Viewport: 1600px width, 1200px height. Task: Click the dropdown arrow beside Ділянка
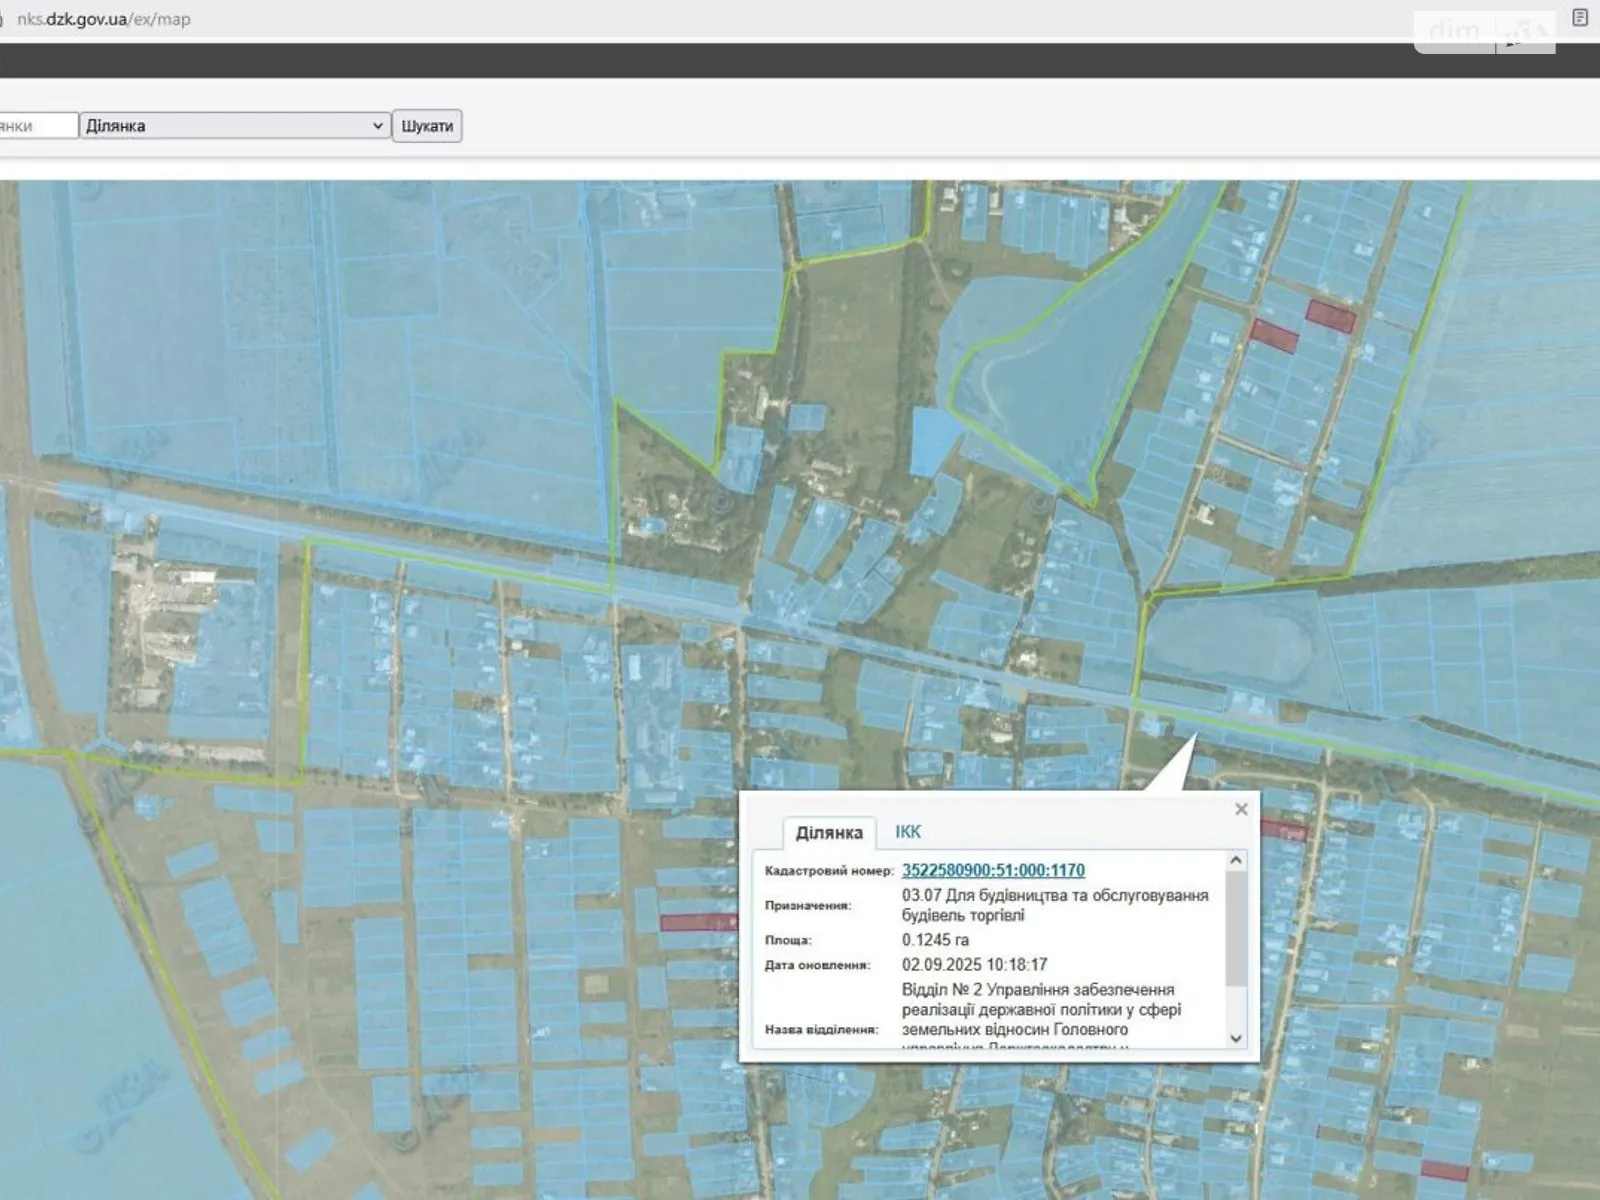coord(377,126)
